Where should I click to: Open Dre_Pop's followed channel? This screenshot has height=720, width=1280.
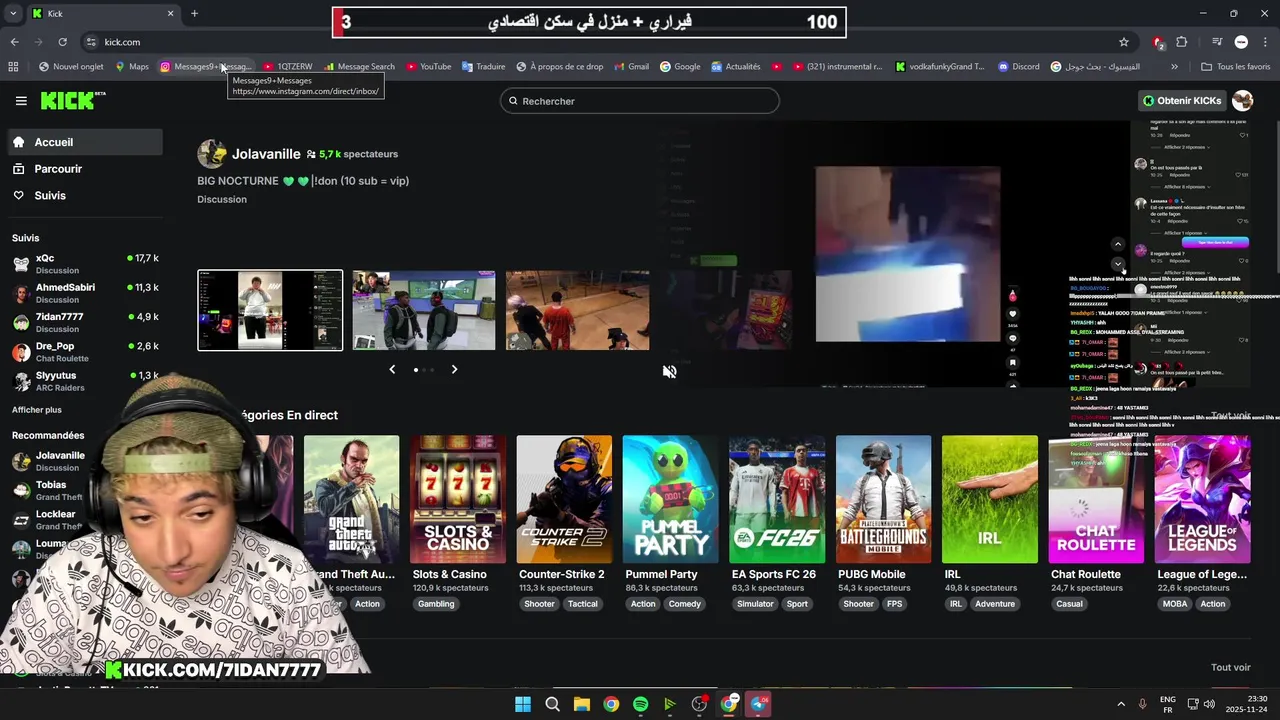pyautogui.click(x=84, y=351)
